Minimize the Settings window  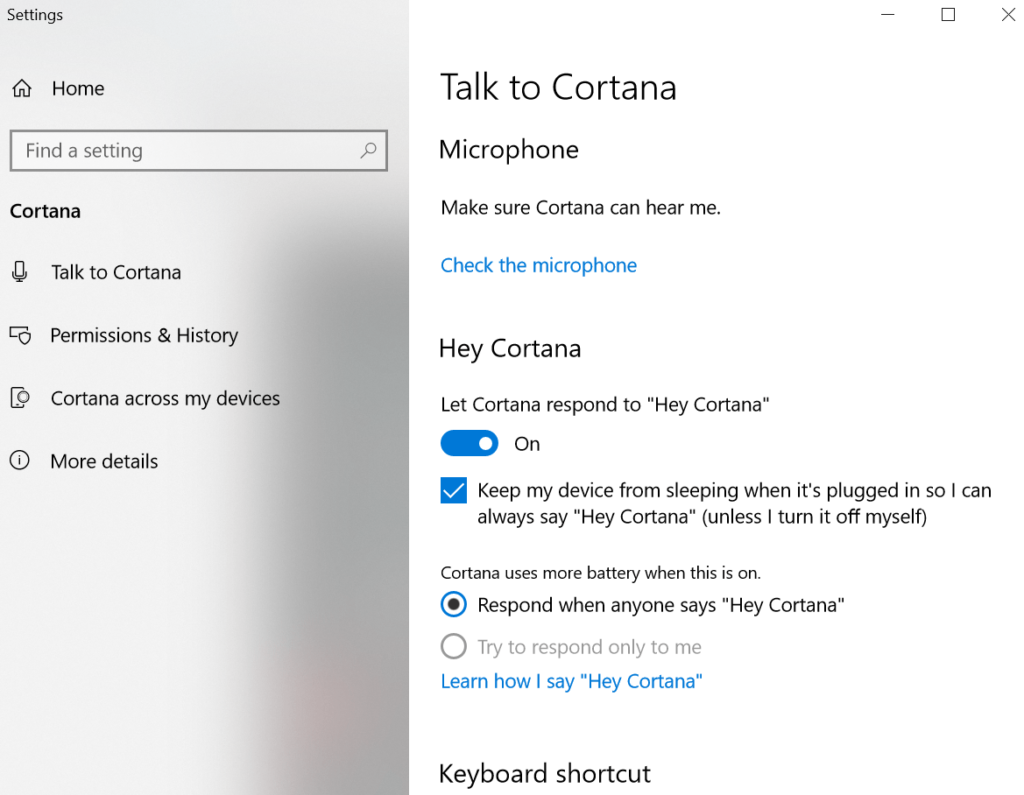pos(888,15)
